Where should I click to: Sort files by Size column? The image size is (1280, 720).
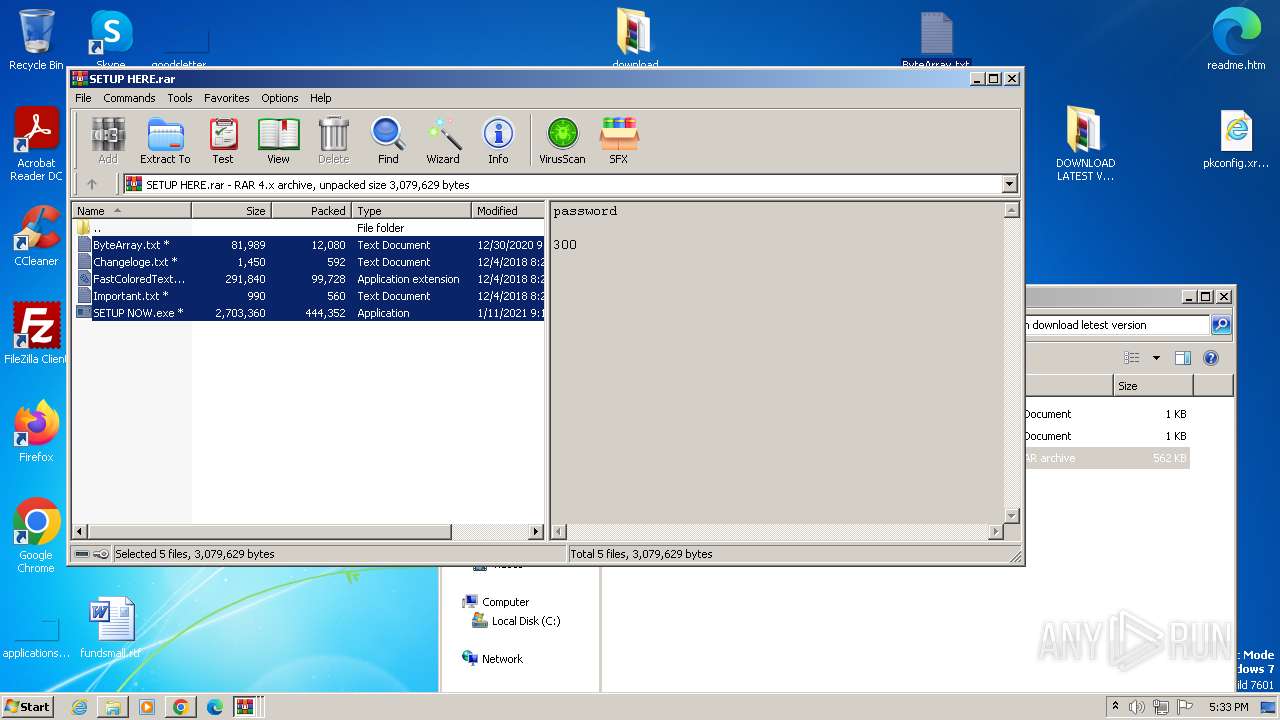coord(231,211)
